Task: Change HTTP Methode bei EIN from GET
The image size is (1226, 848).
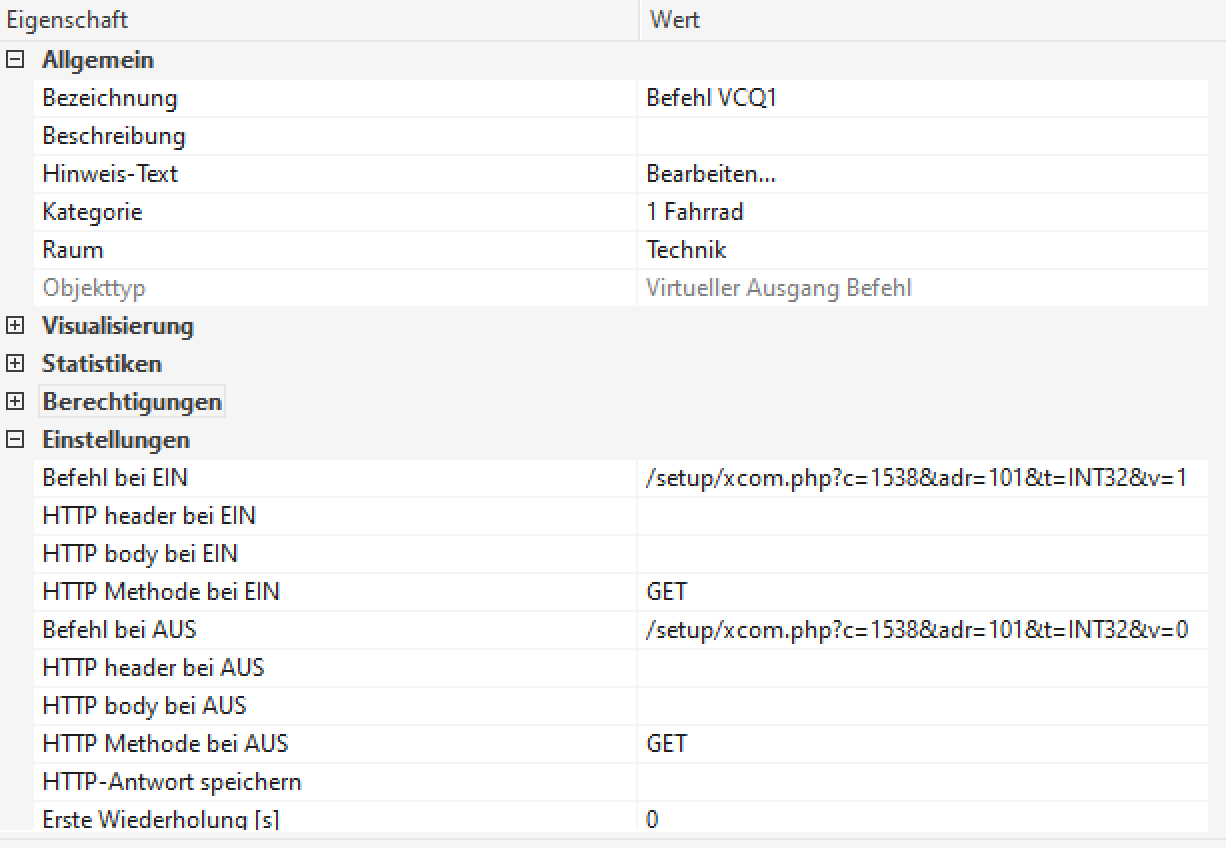Action: pos(920,592)
